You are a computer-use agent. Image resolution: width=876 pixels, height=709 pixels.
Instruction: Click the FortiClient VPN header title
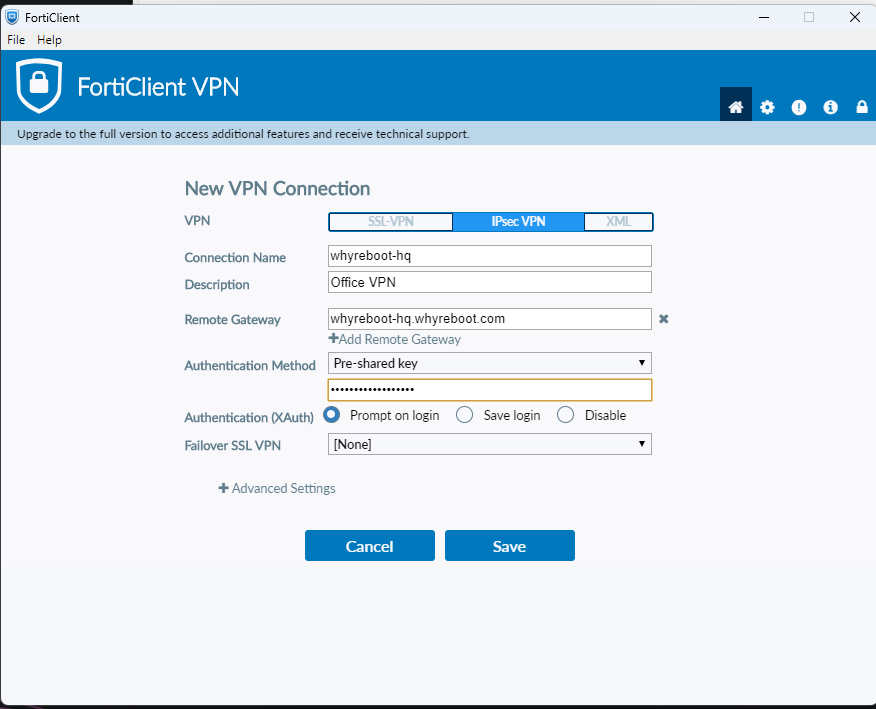tap(158, 87)
